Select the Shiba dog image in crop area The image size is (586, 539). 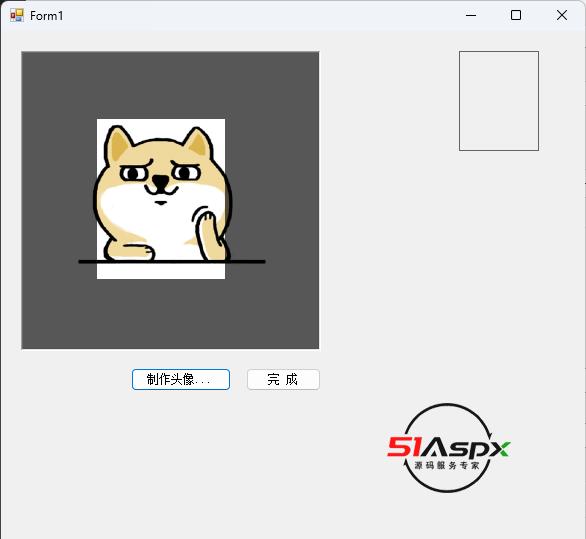[x=161, y=199]
